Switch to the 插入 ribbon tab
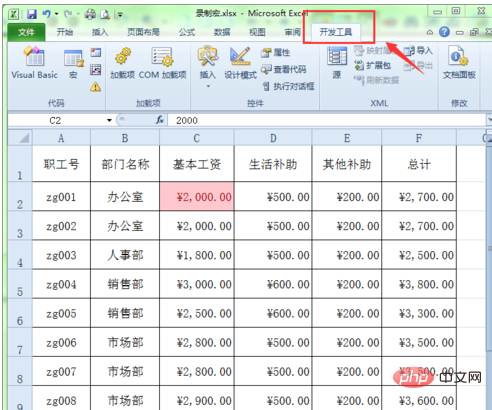Viewport: 492px width, 410px height. point(100,32)
